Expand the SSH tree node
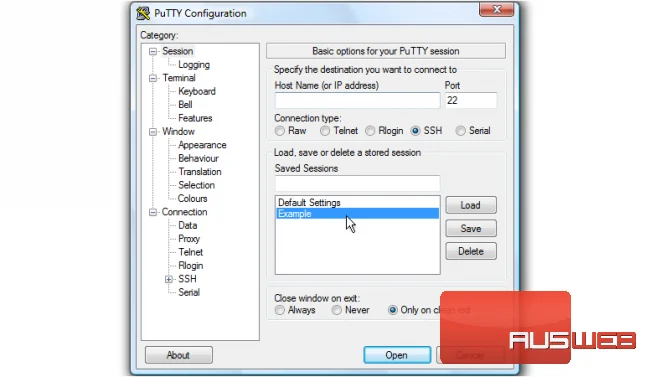The height and width of the screenshot is (377, 650). [x=169, y=279]
